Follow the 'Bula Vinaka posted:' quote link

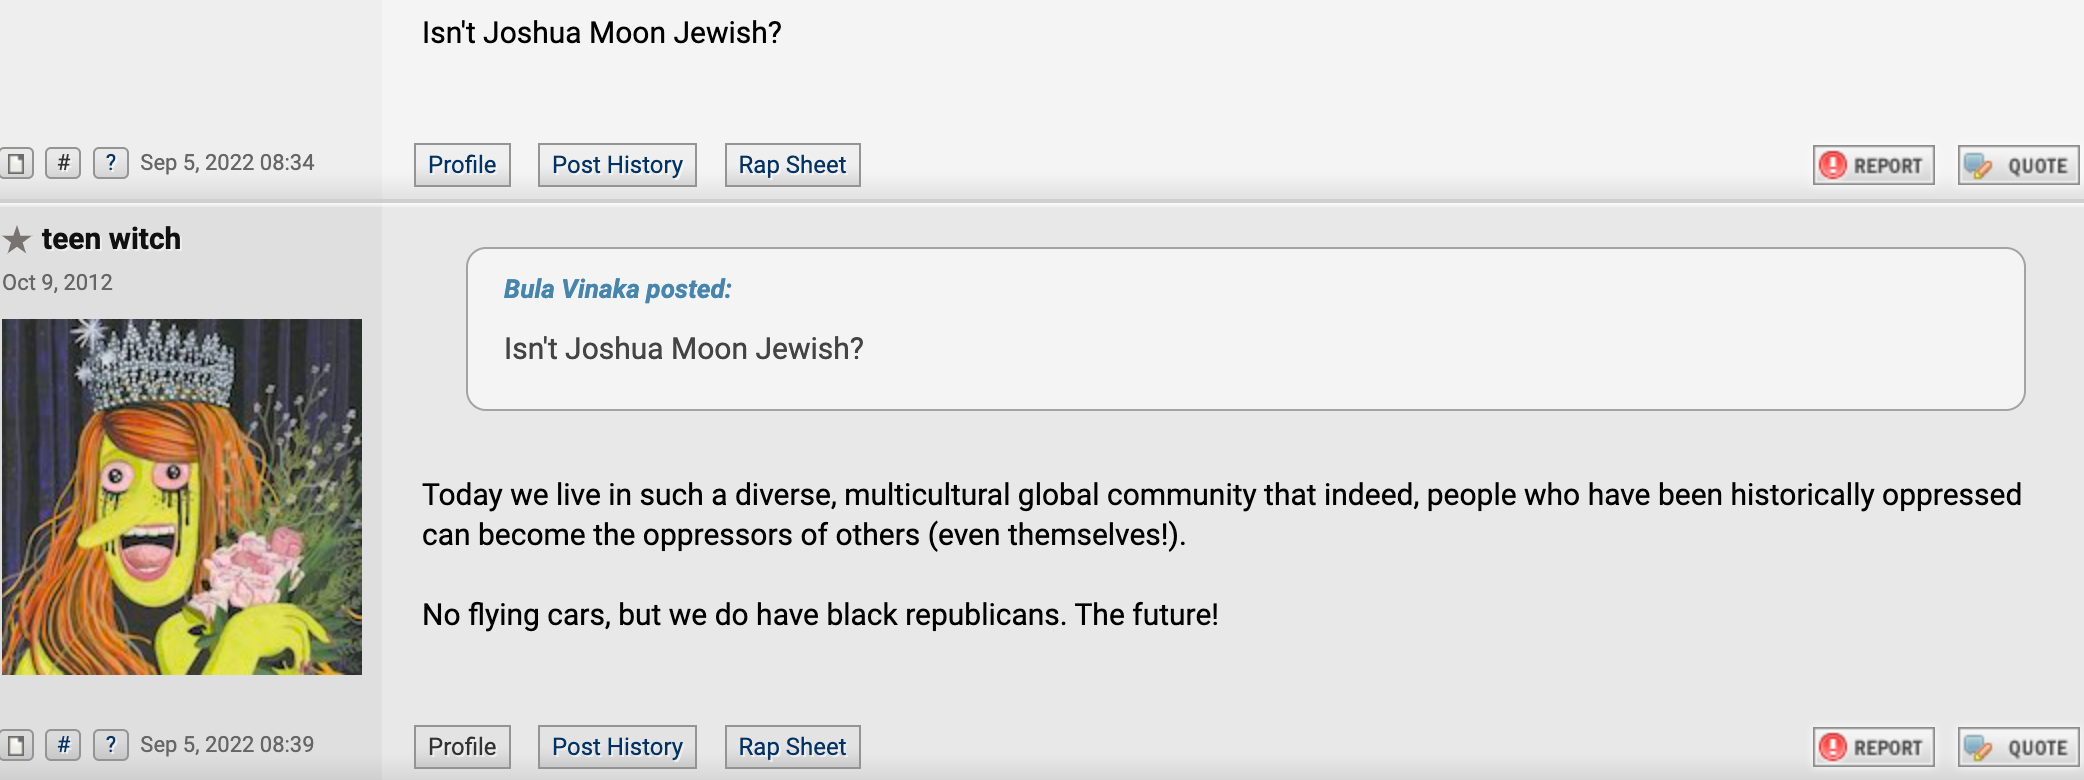pos(617,289)
